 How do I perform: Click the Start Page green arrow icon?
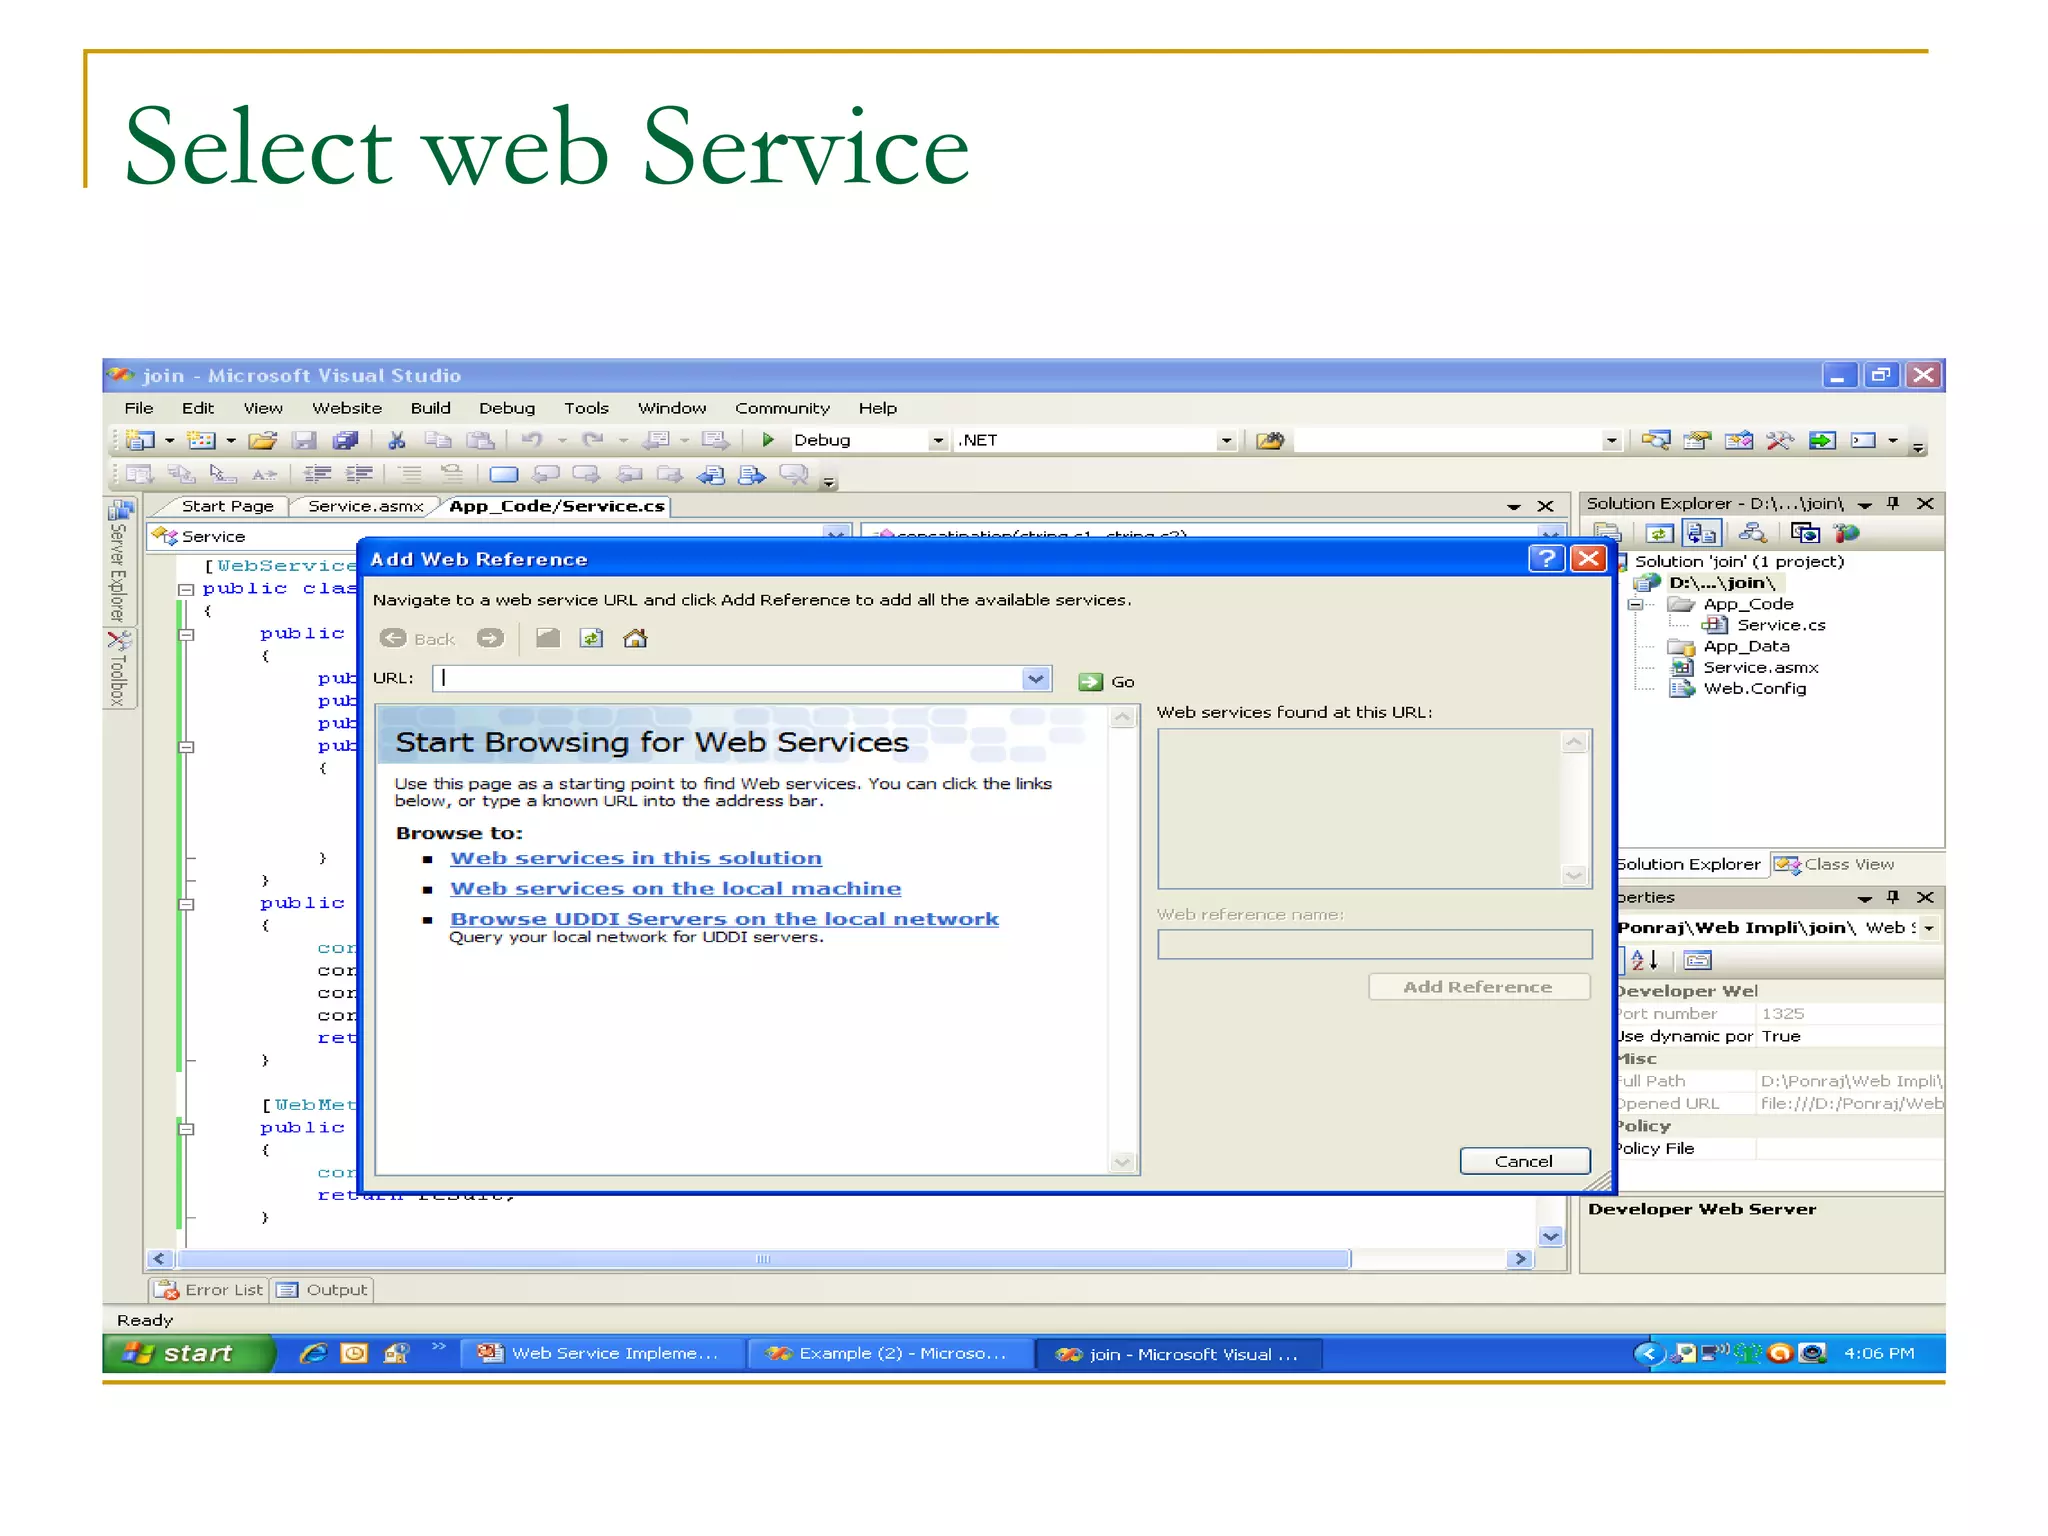point(1822,440)
